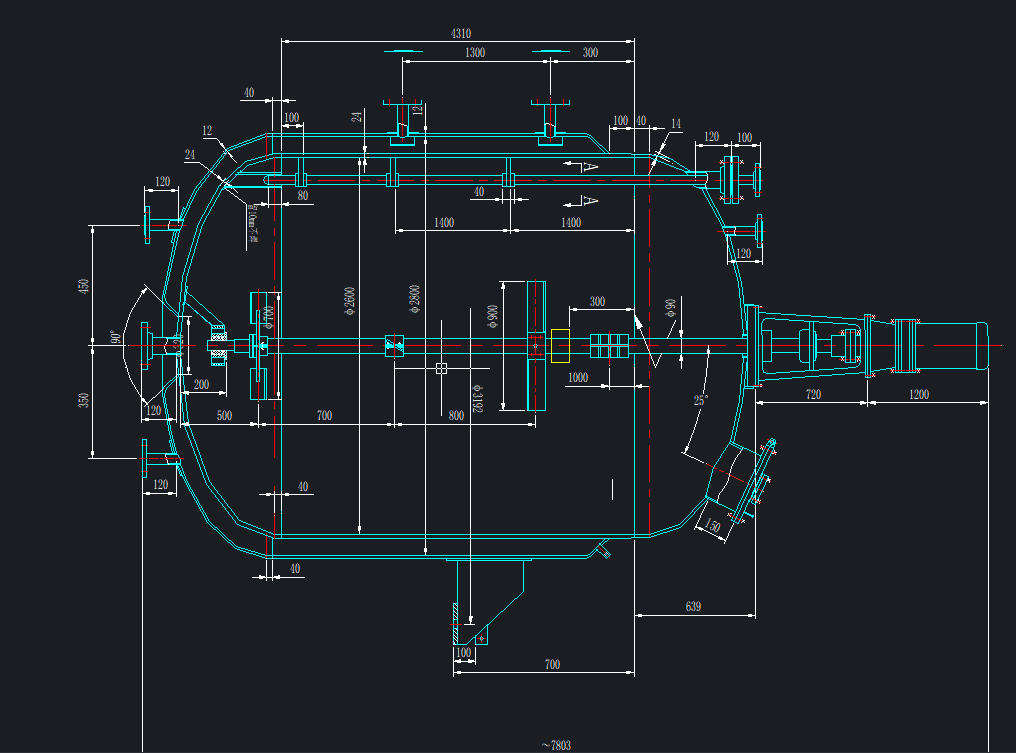
Task: Click the 150 dimension on the angled nozzle
Action: [x=712, y=525]
